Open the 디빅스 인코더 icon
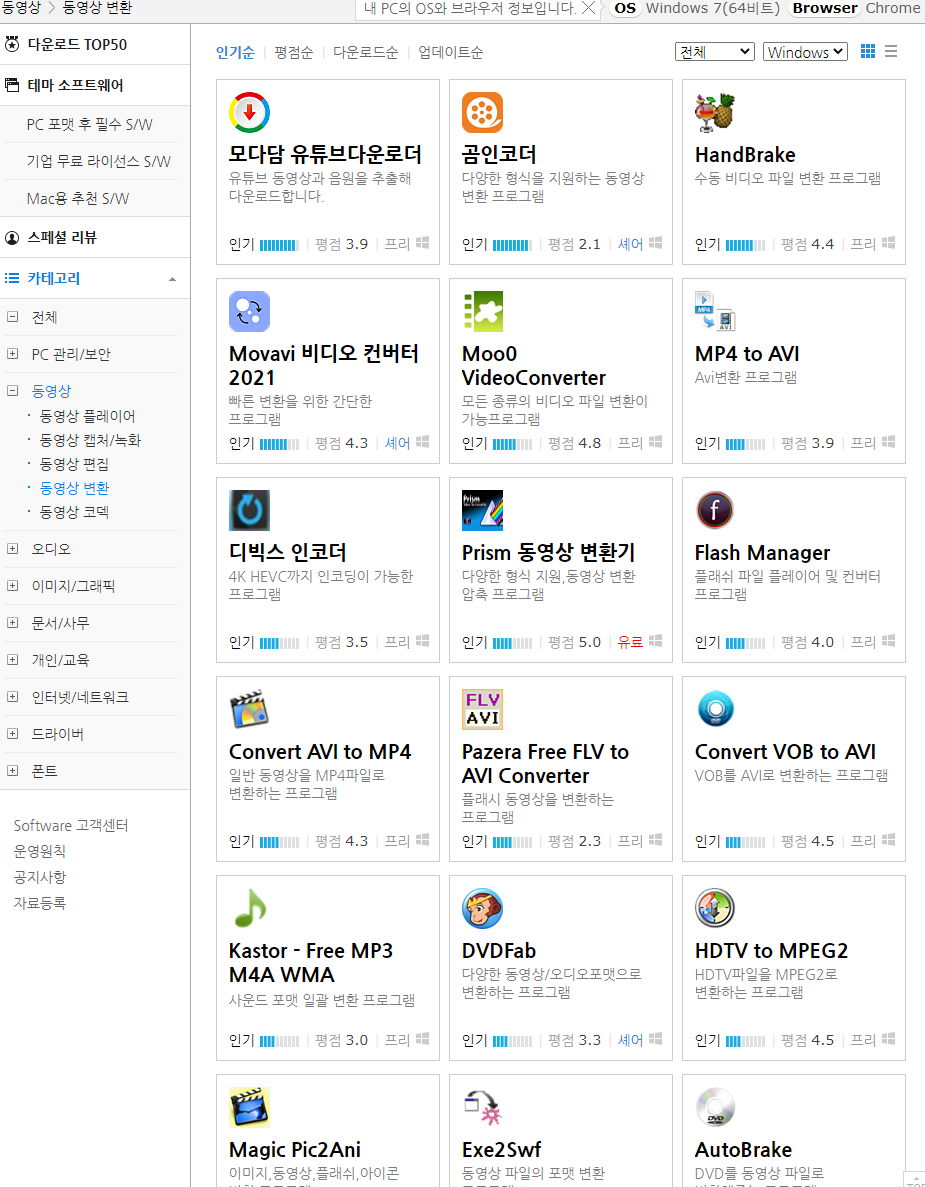This screenshot has width=925, height=1187. click(249, 510)
